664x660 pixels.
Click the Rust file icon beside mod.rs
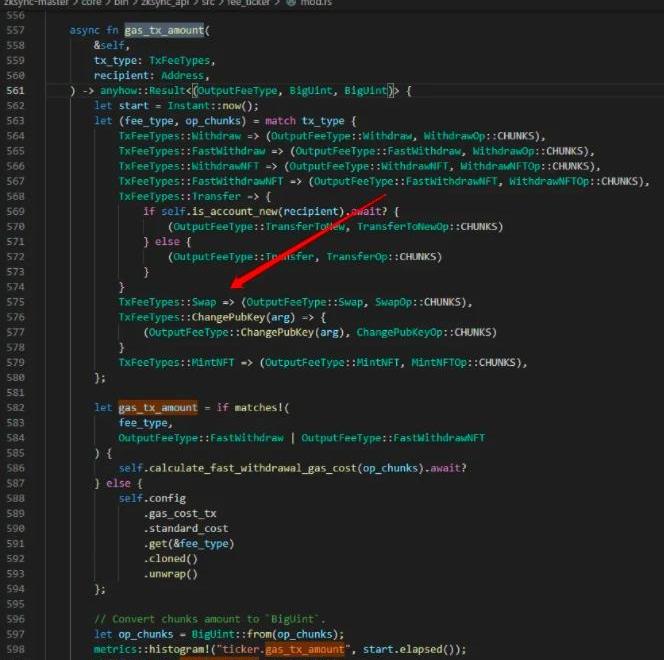tap(288, 4)
